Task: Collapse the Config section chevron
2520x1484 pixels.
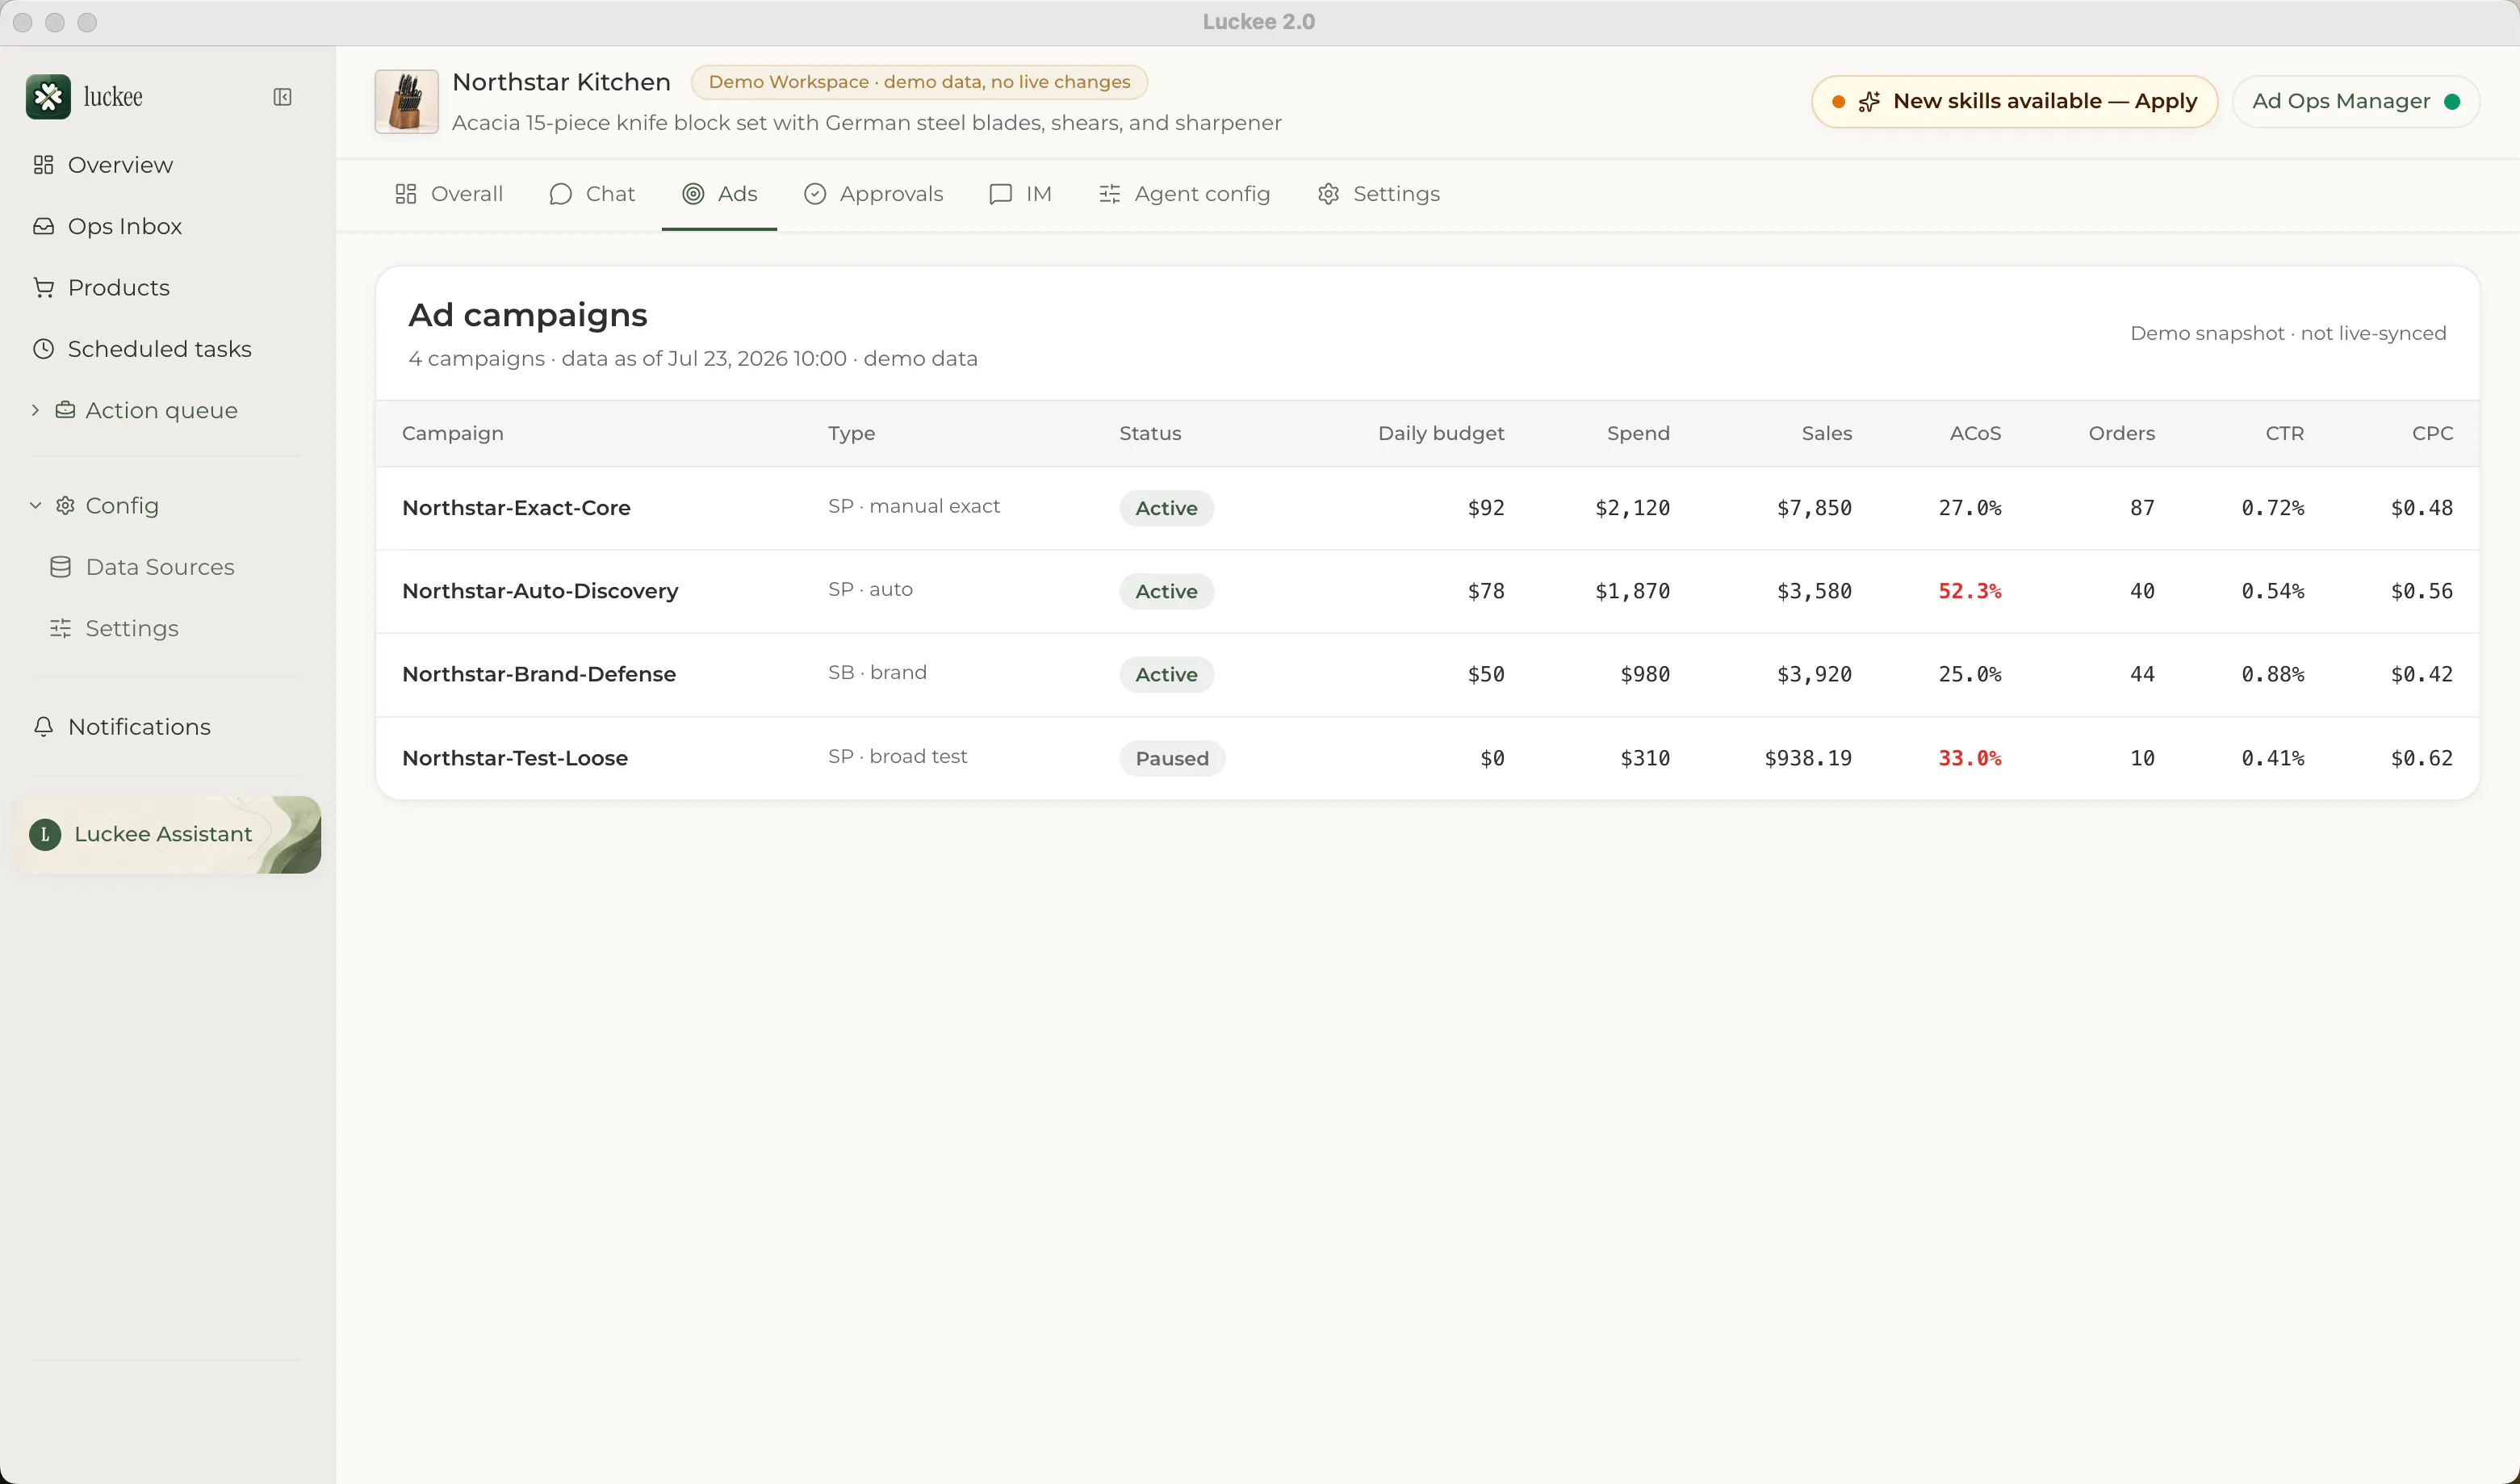Action: (x=35, y=506)
